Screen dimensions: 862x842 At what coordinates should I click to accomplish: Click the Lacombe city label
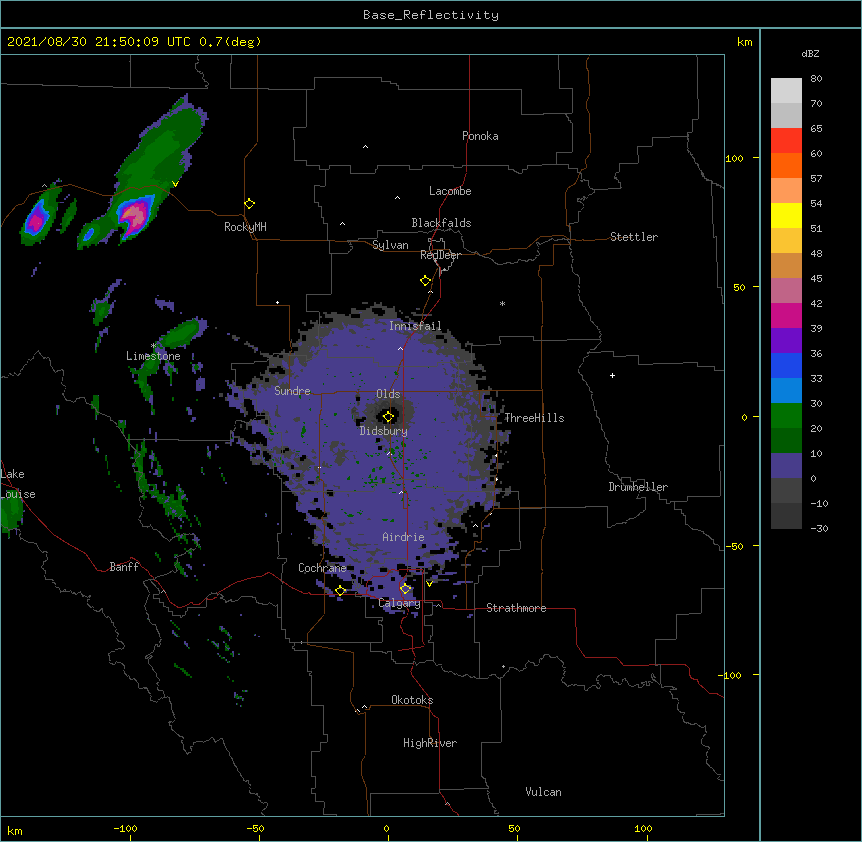pyautogui.click(x=450, y=191)
